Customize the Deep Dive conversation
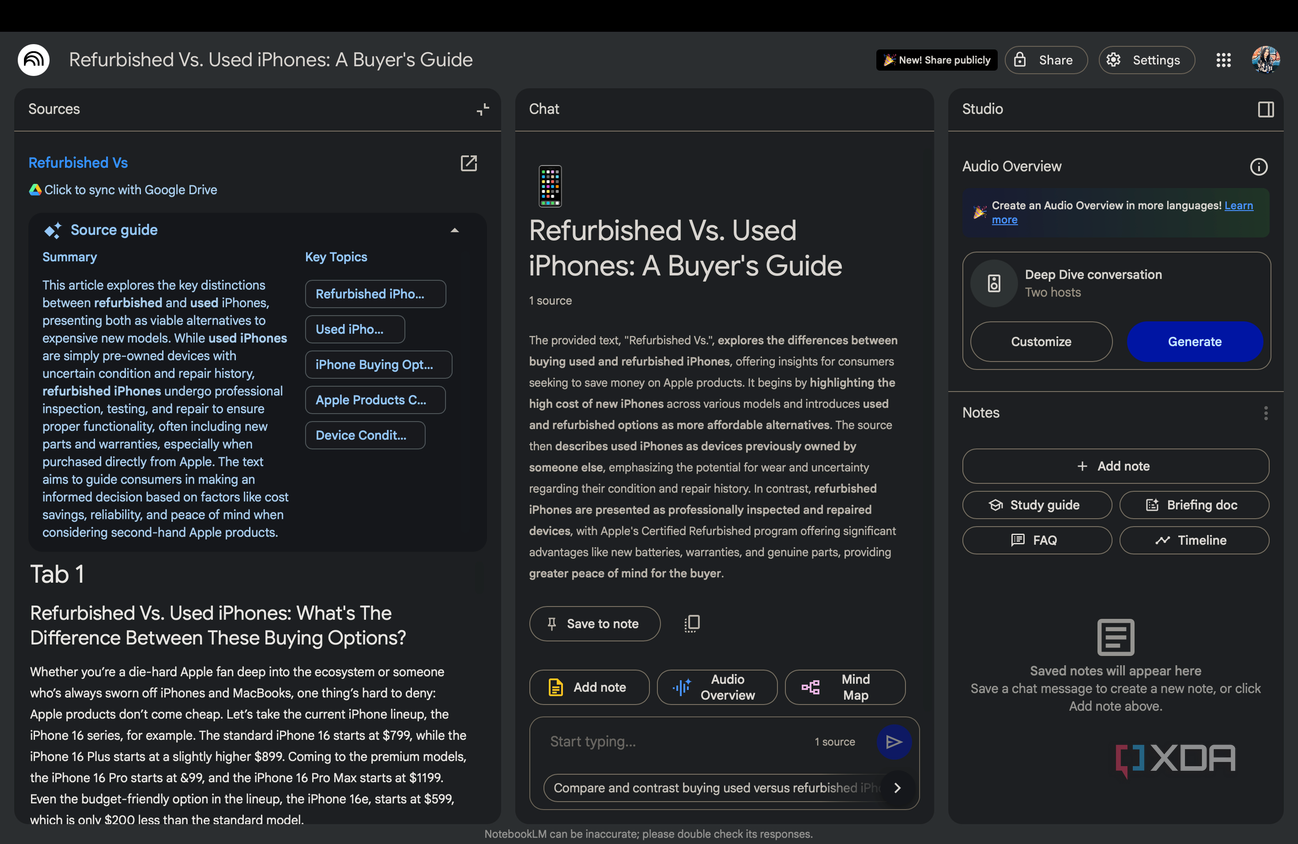Image resolution: width=1298 pixels, height=844 pixels. click(1041, 342)
